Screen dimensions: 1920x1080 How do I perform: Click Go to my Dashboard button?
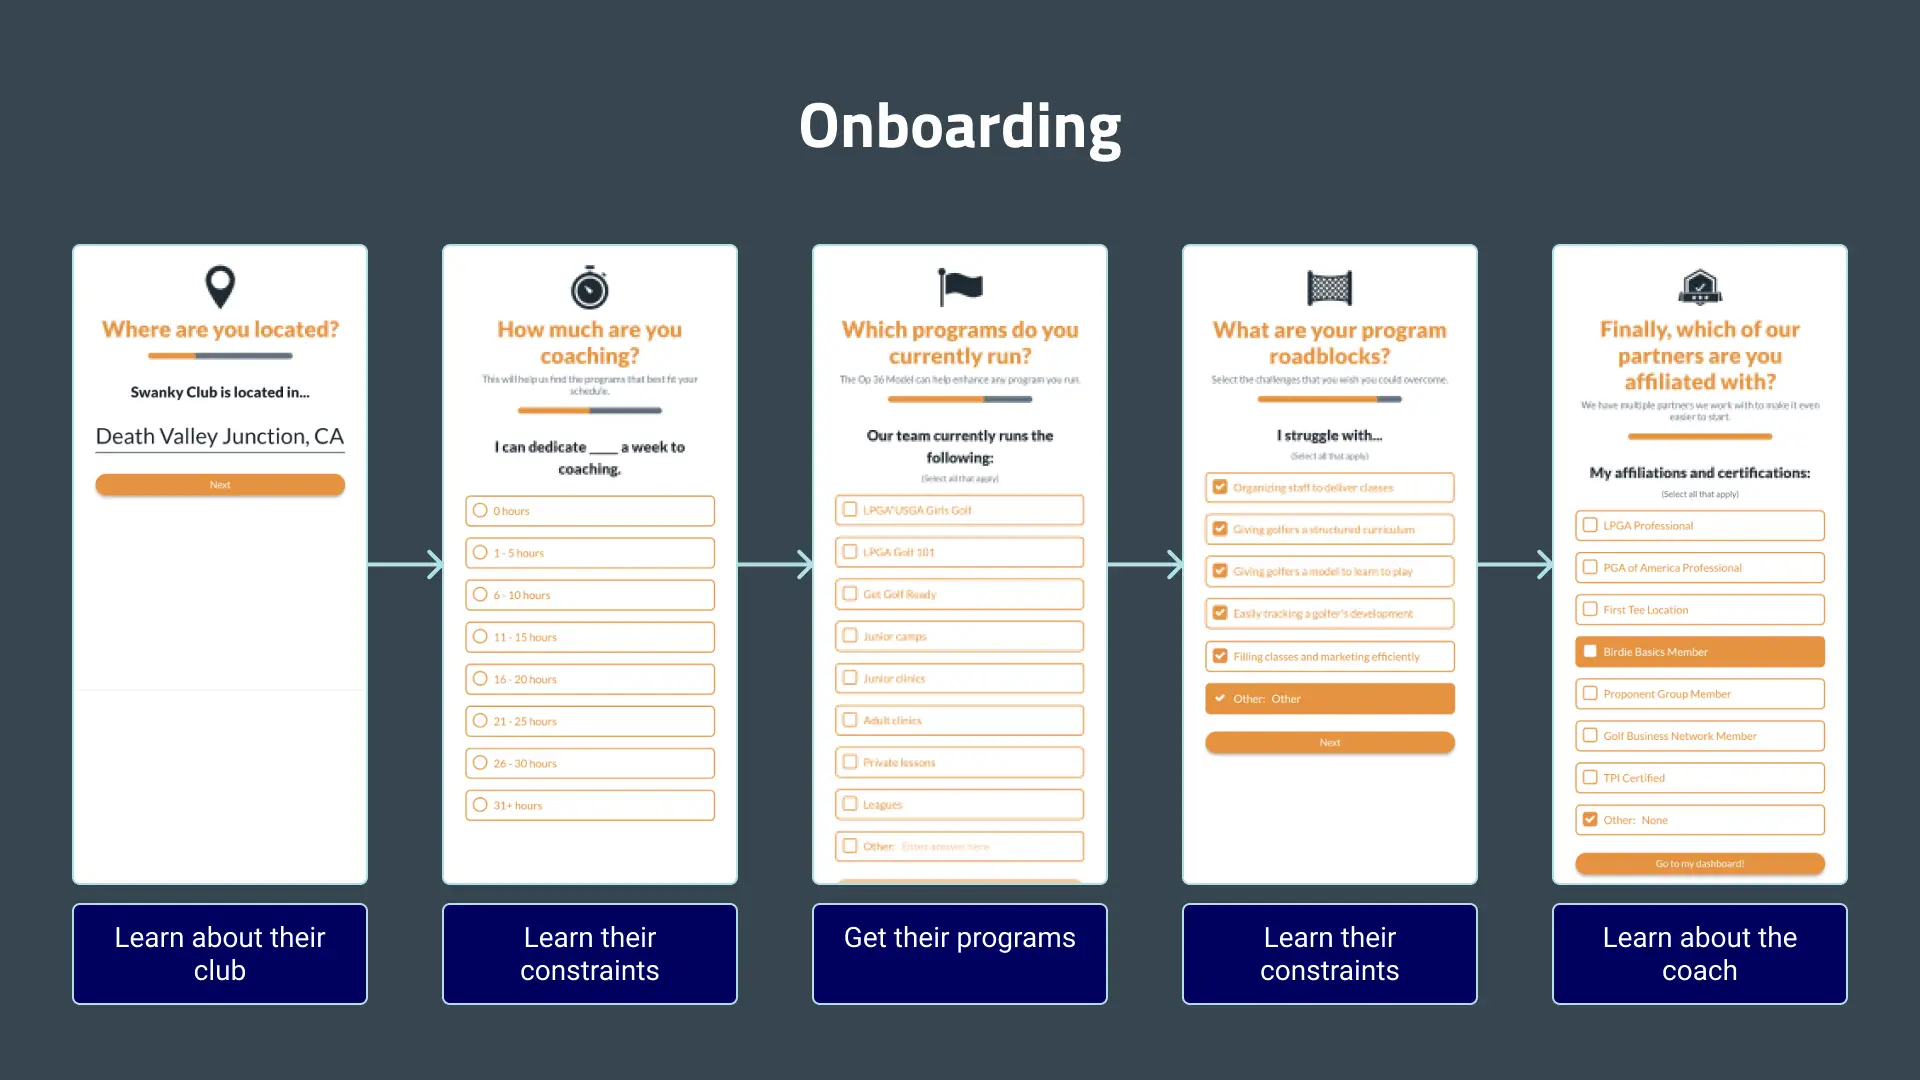[1700, 862]
